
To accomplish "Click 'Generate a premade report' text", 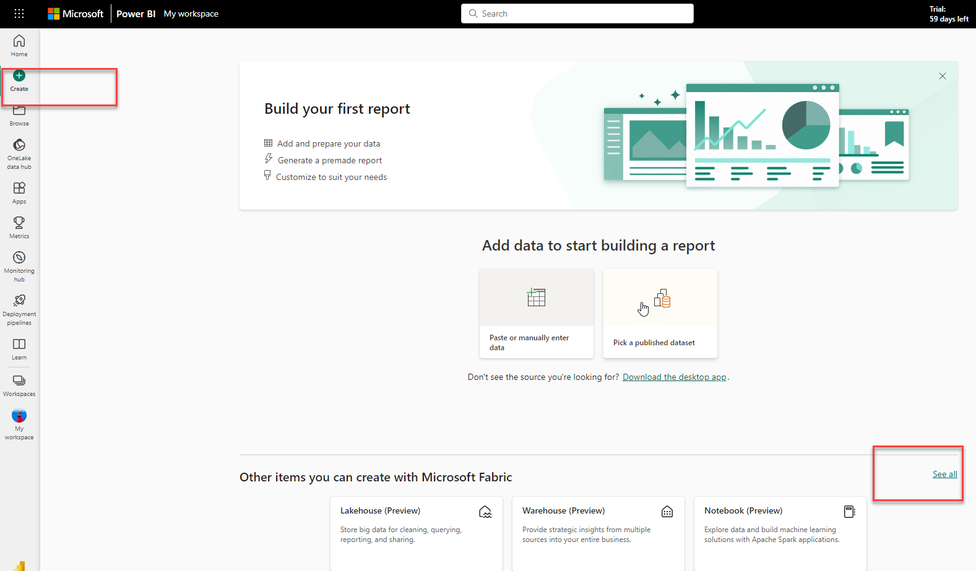I will tap(330, 160).
